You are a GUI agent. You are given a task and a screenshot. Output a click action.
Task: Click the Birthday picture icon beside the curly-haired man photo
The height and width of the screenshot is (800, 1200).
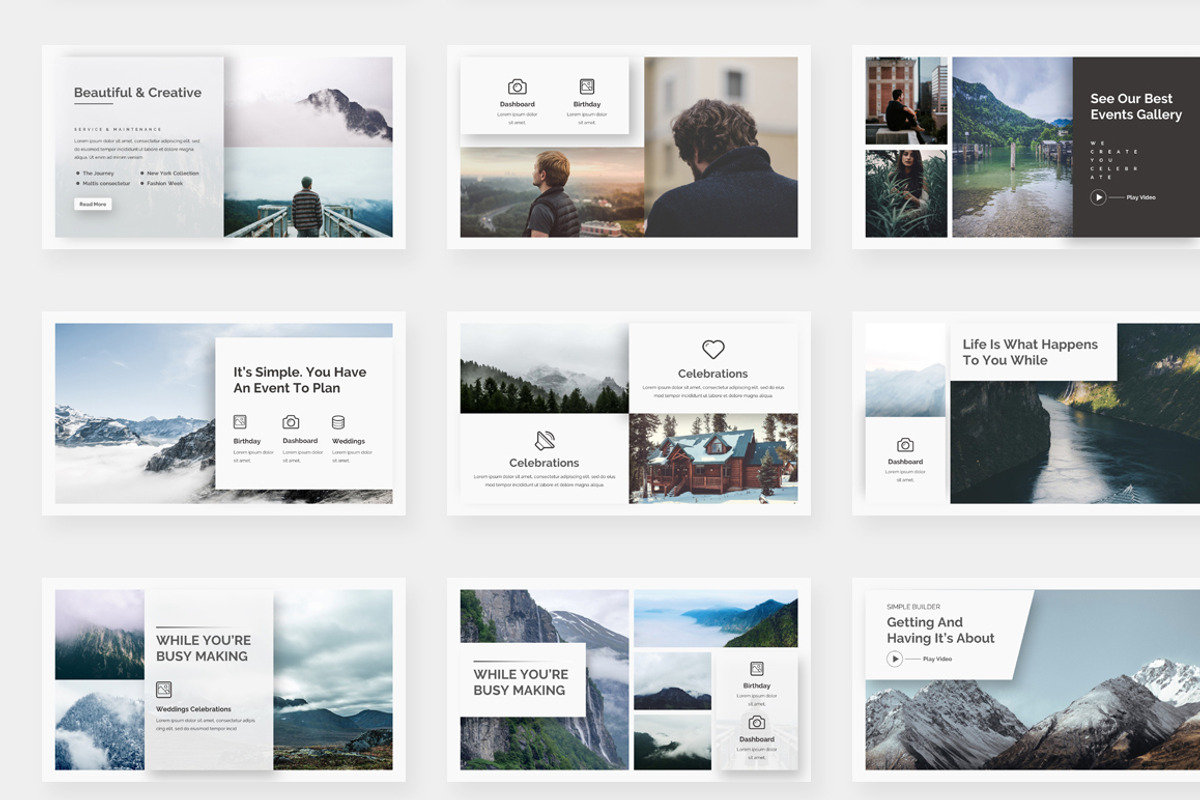click(587, 87)
